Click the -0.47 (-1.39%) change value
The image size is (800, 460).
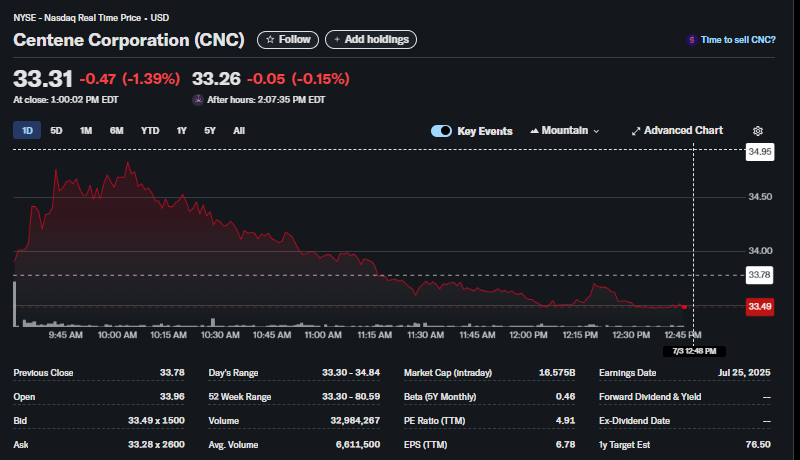point(130,79)
